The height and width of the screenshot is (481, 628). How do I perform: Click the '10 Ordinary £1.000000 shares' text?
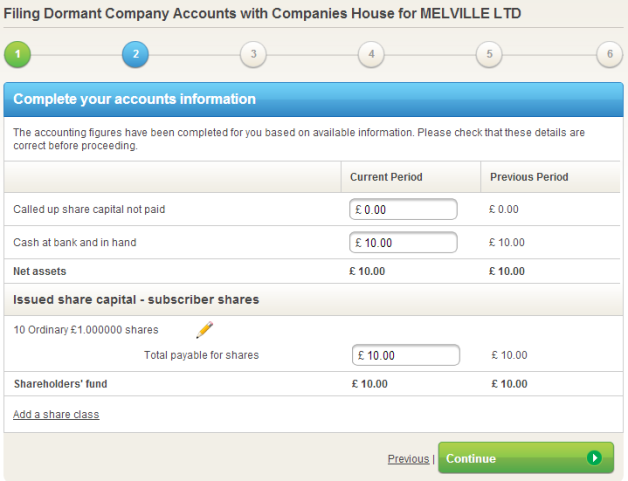coord(86,330)
